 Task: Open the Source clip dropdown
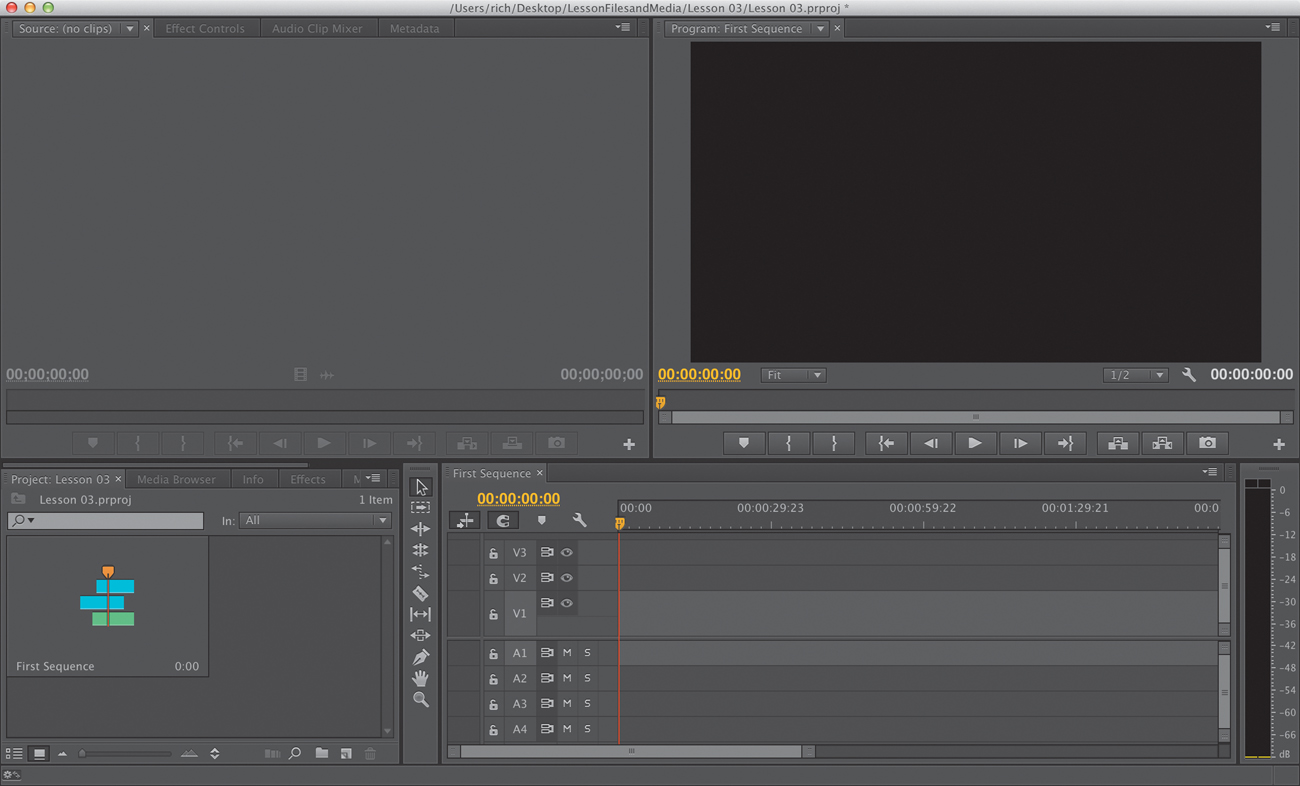(130, 29)
